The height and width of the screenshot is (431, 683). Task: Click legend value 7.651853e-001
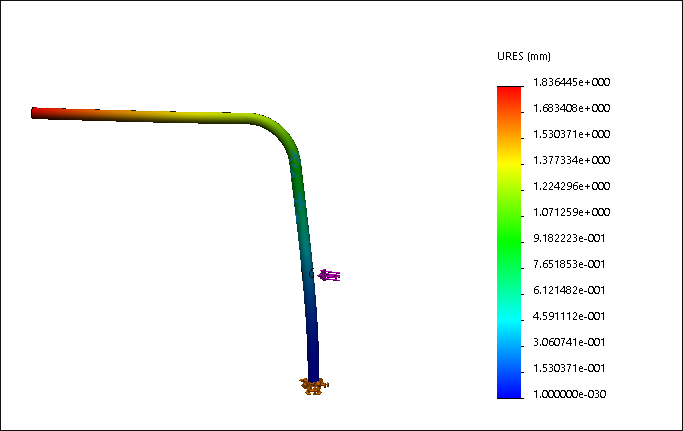click(x=569, y=264)
